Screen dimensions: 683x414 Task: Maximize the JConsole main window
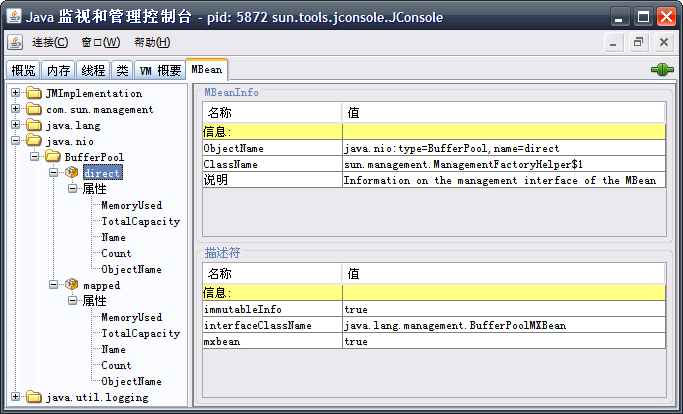tap(643, 17)
